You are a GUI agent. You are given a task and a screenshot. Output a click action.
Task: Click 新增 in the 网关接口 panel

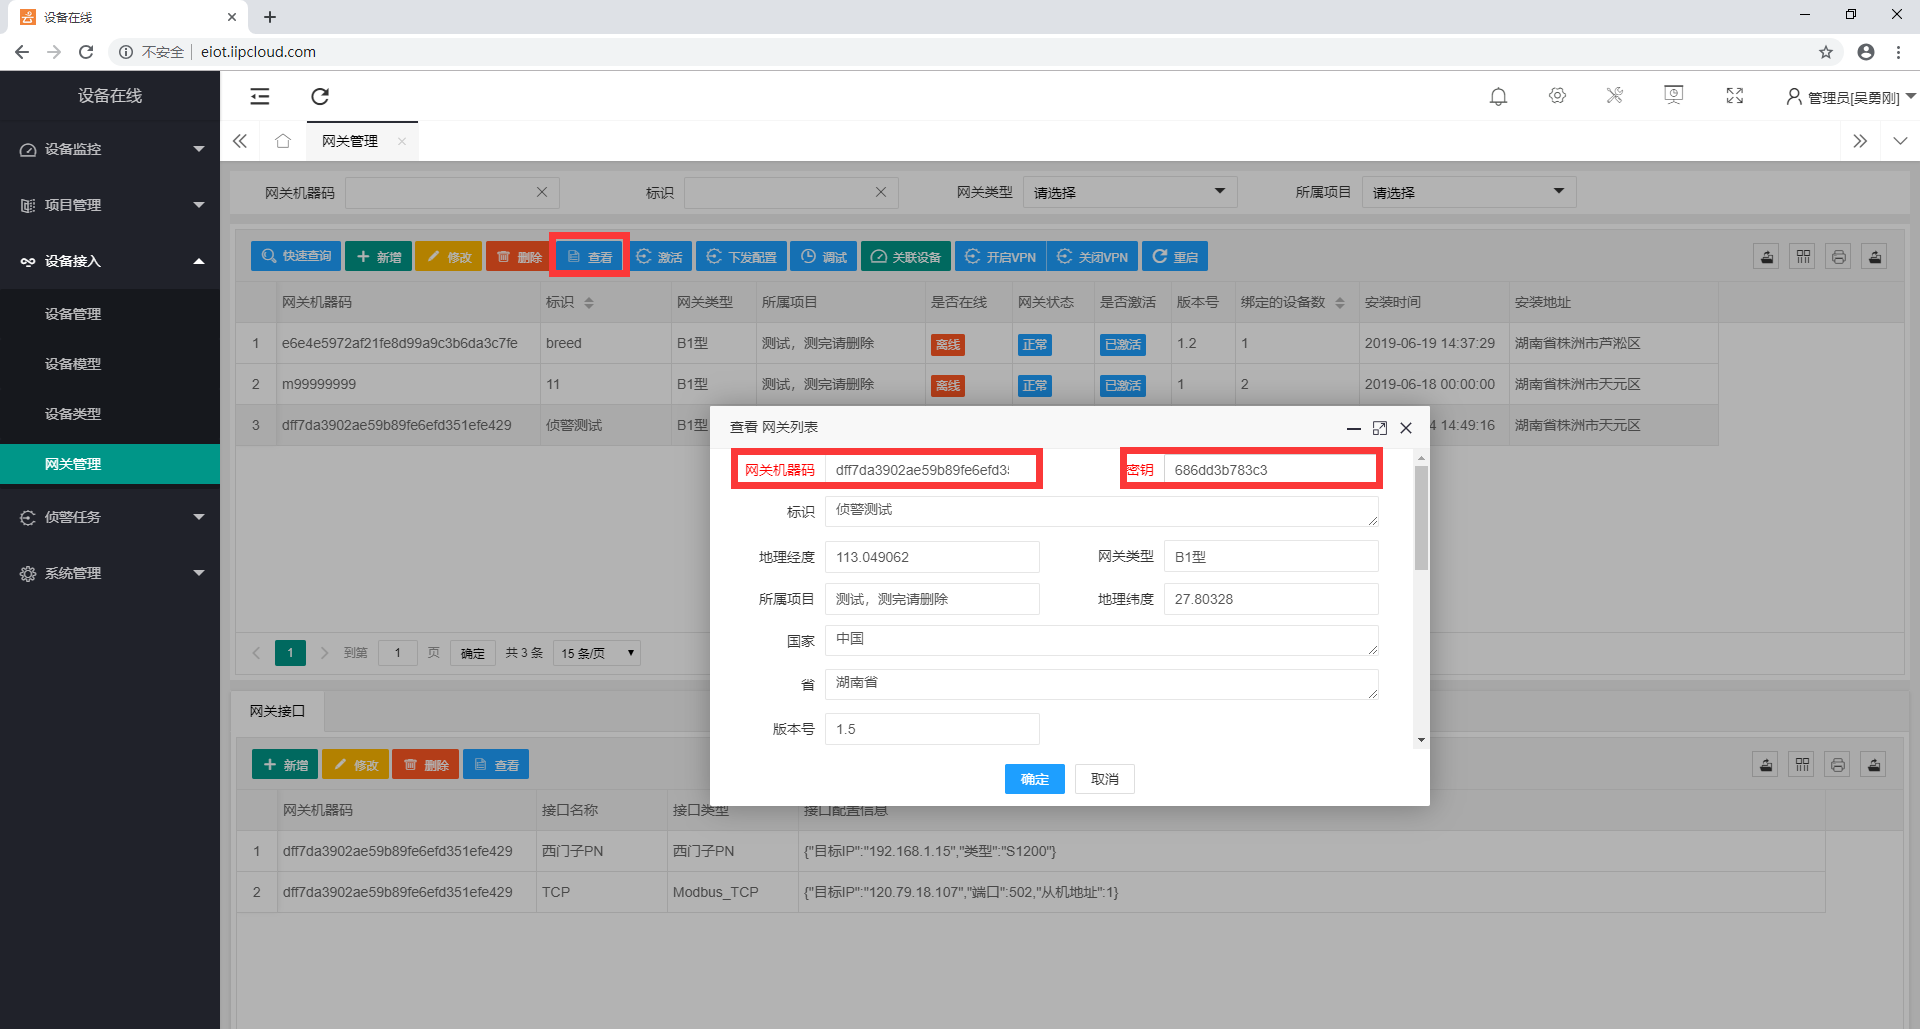[x=285, y=765]
